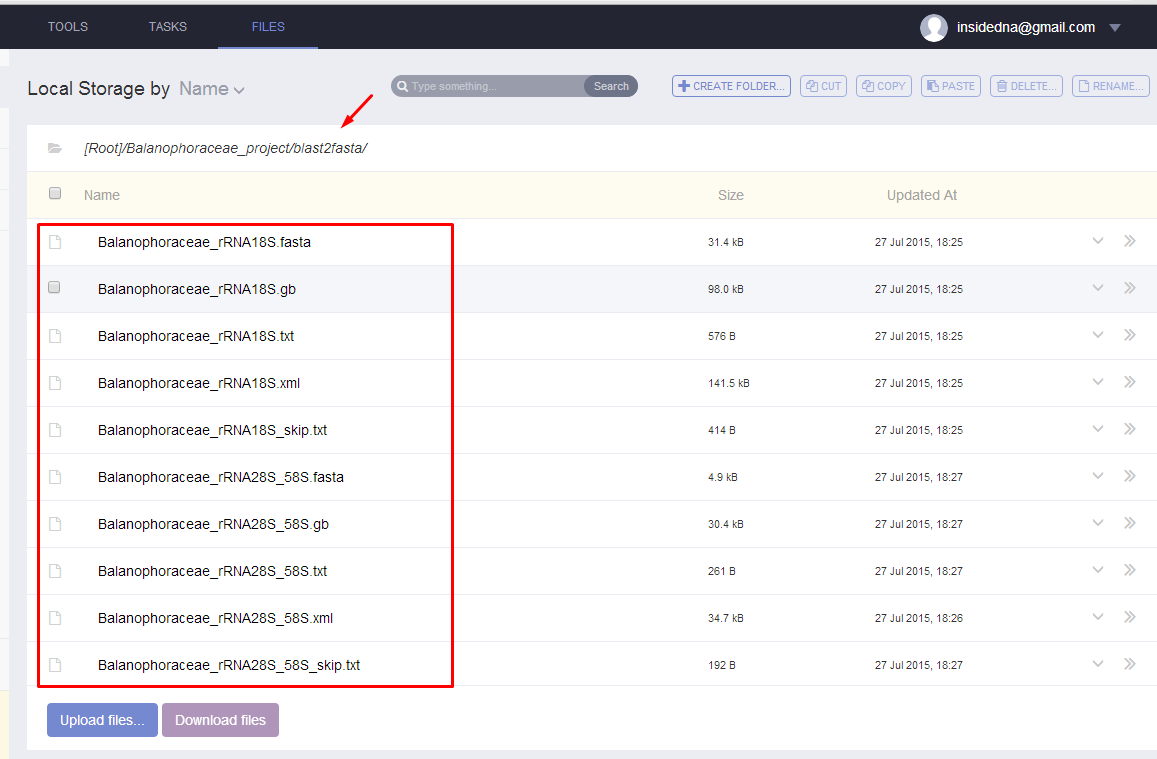Click file icon of Balanophoraceae_rRNA28S_58S.txt
1157x759 pixels.
pyautogui.click(x=55, y=571)
